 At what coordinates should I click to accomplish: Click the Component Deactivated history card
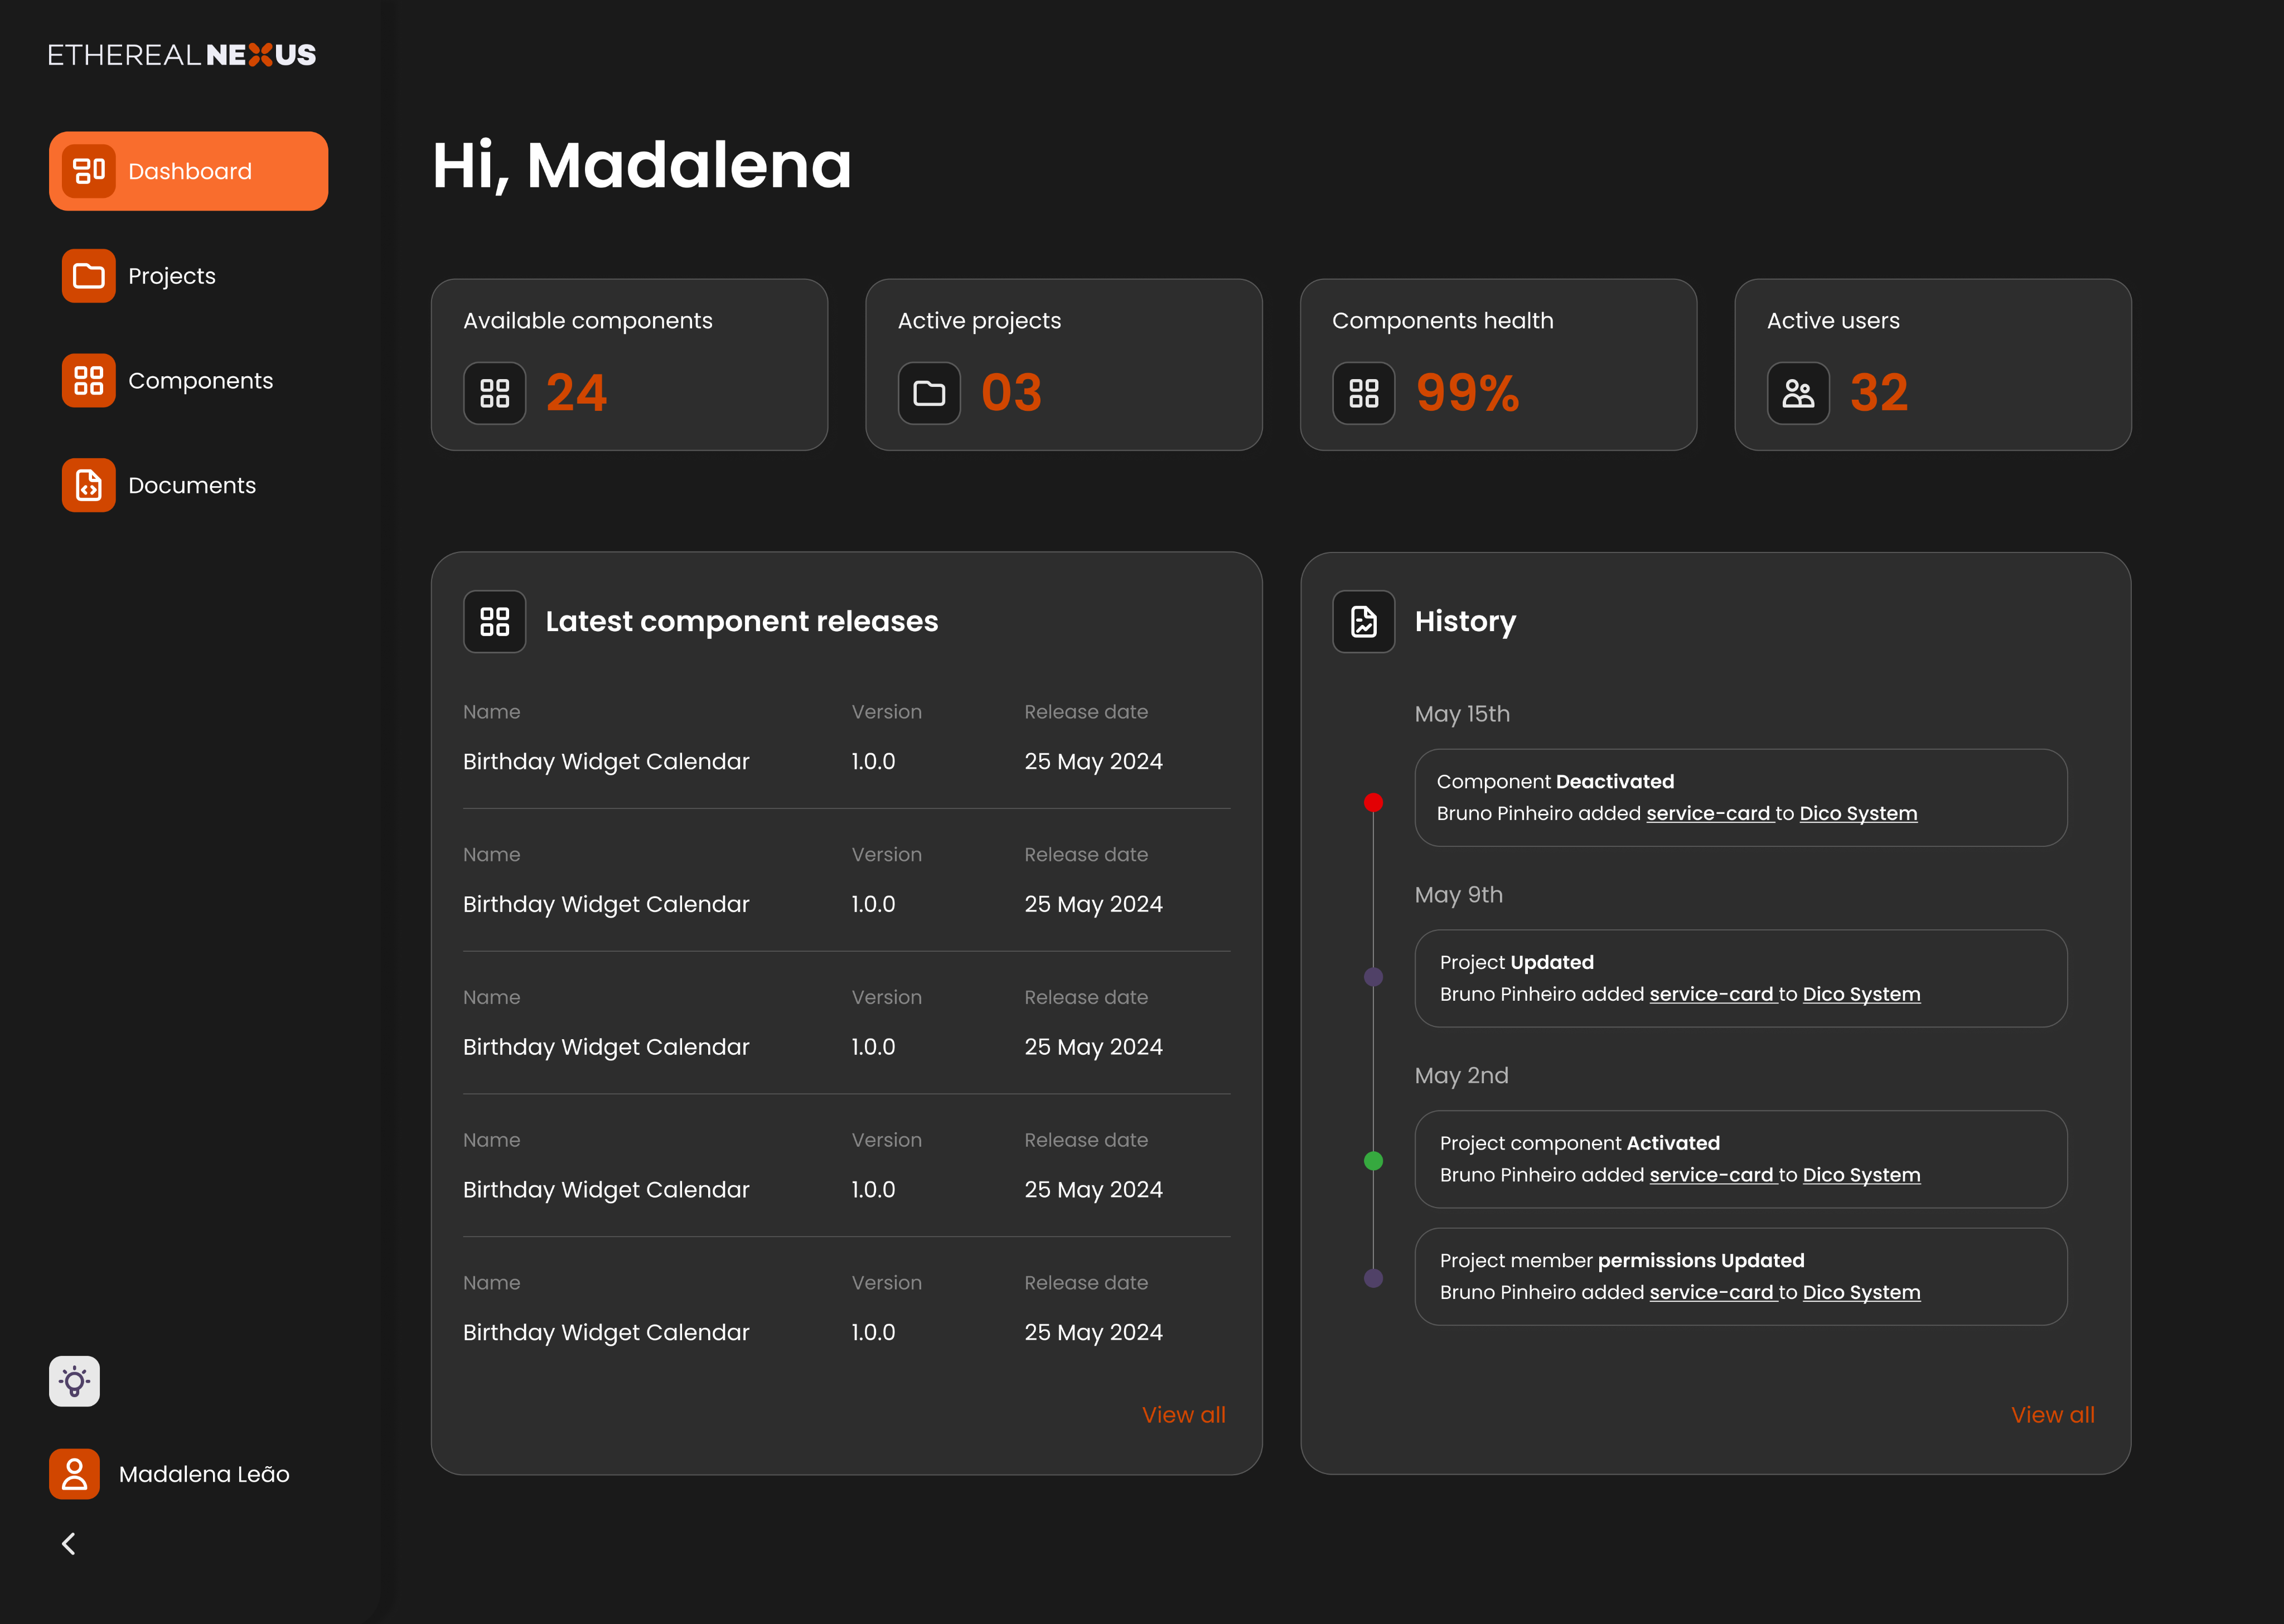pos(1741,798)
